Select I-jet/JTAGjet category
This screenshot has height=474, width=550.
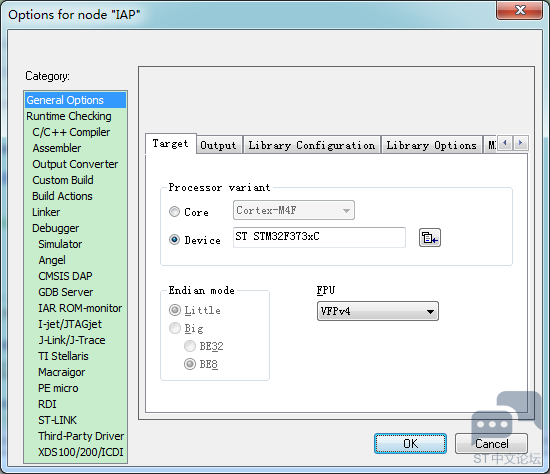(x=75, y=324)
